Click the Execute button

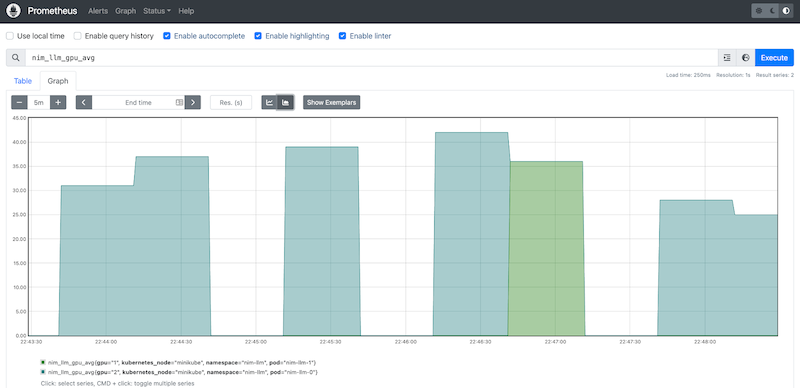pyautogui.click(x=774, y=58)
